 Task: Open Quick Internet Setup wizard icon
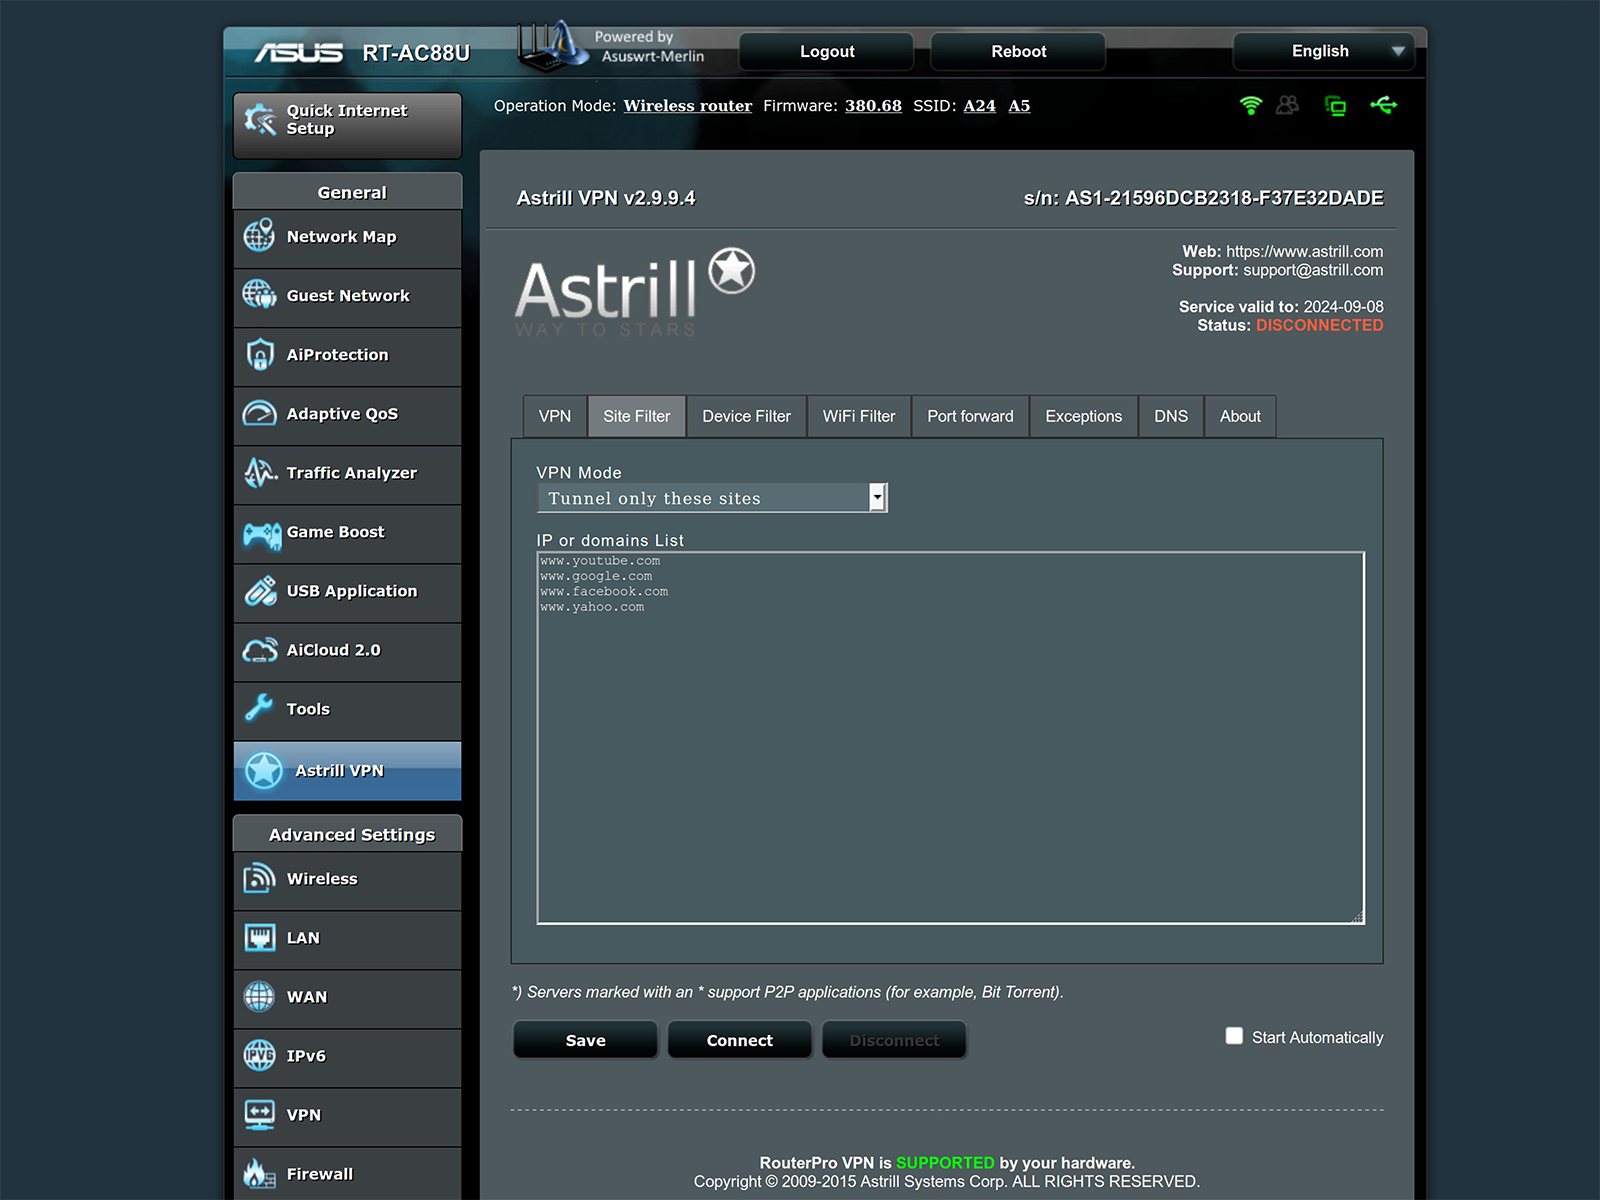[x=260, y=120]
